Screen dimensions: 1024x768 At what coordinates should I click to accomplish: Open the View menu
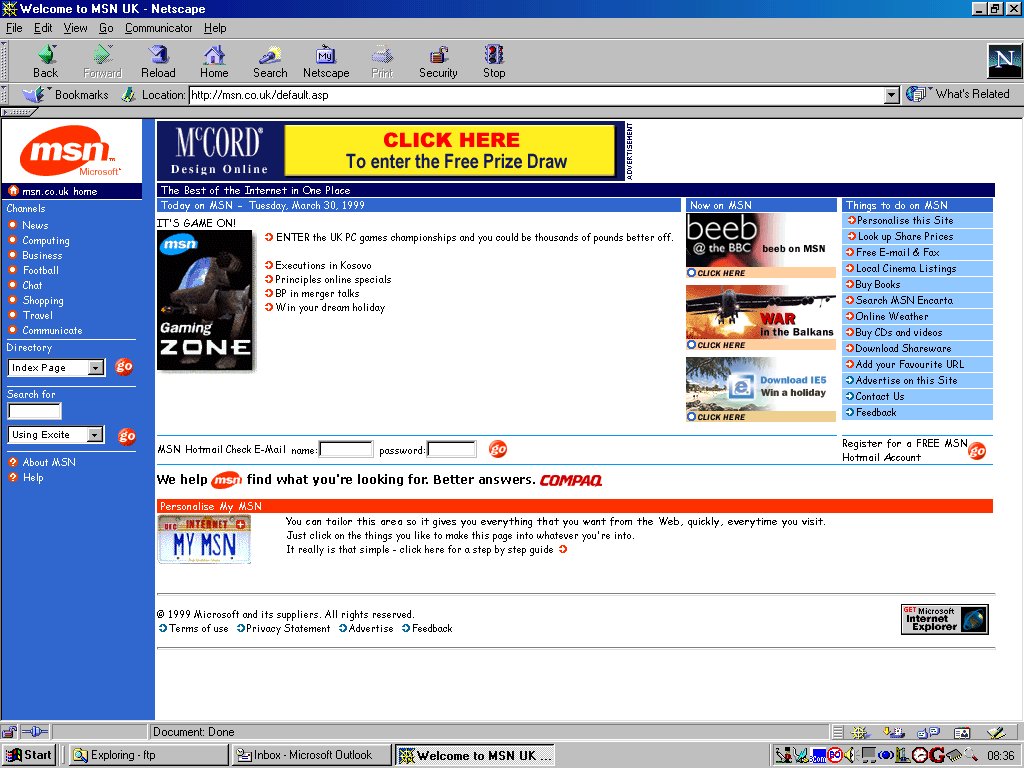click(x=75, y=28)
